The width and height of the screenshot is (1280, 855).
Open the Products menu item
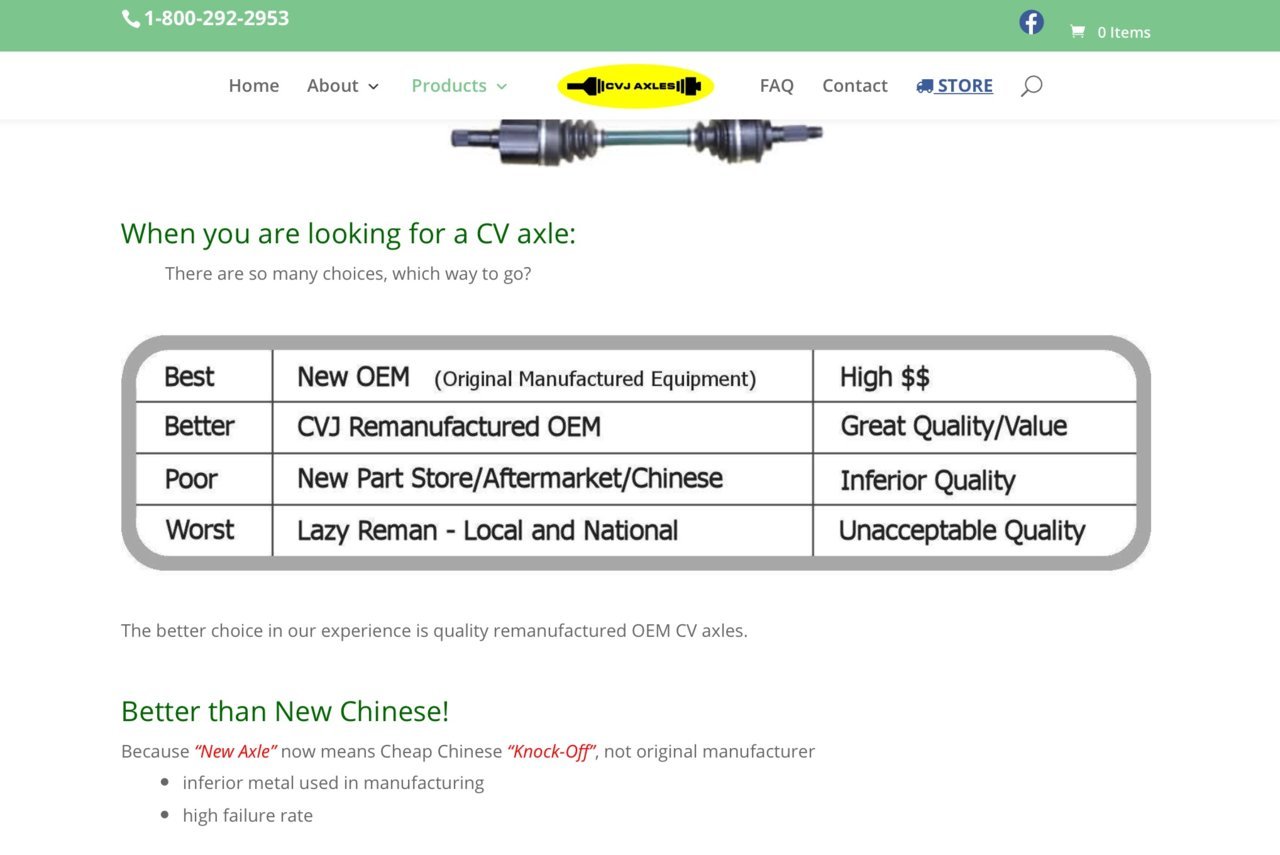pyautogui.click(x=449, y=86)
